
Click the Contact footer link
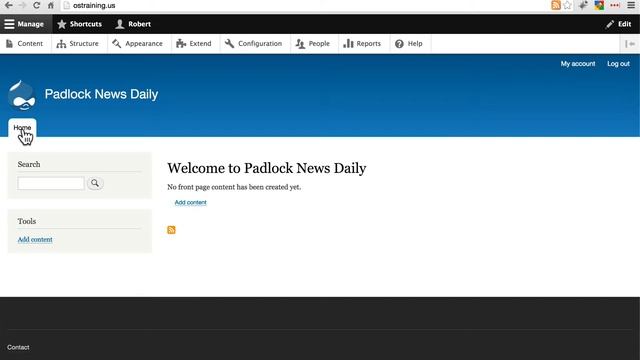pos(18,347)
